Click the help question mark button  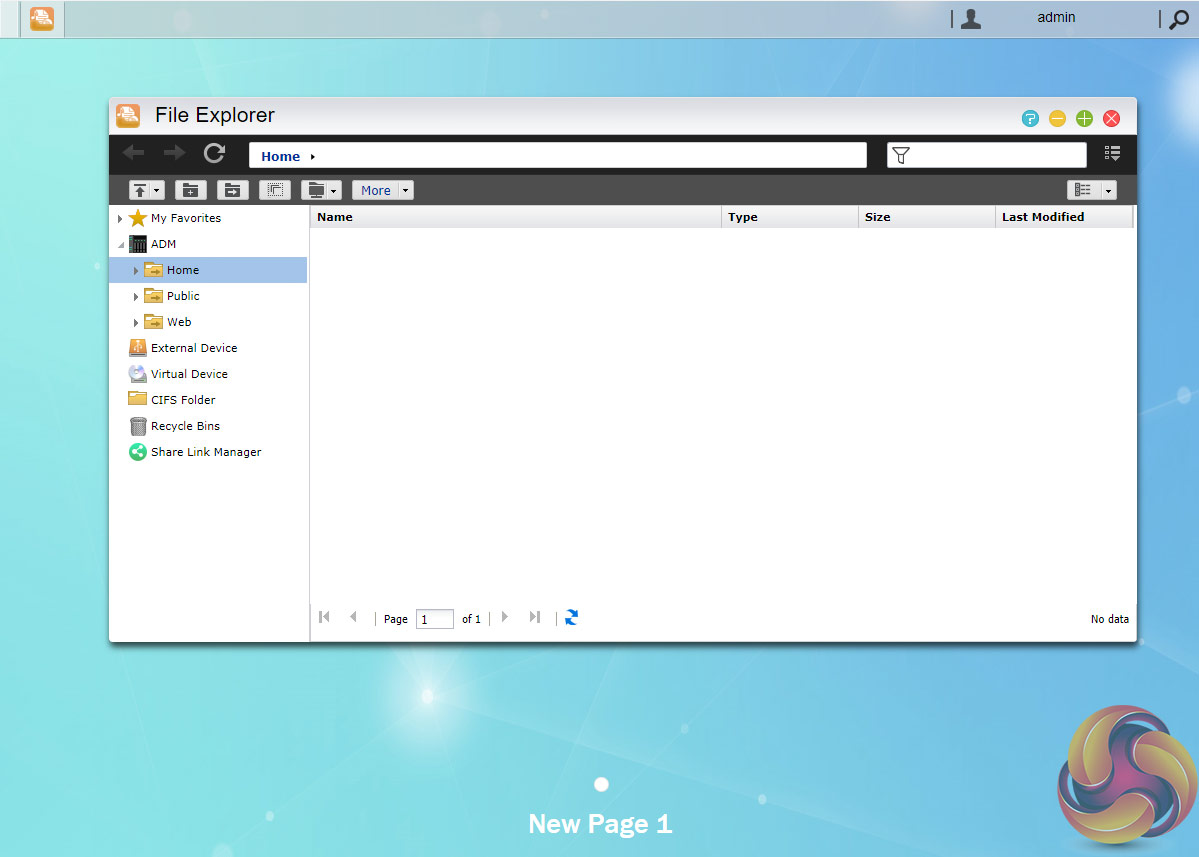click(x=1030, y=119)
